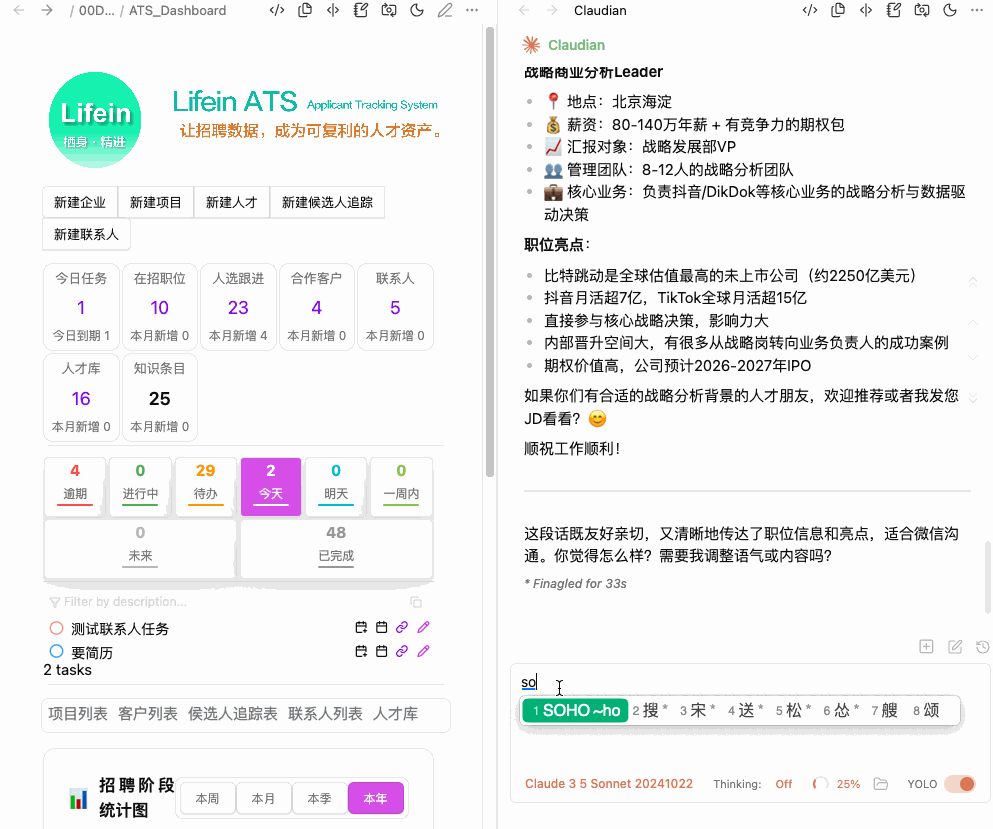Screen dimensions: 993x829
Task: Click 新建企业 button
Action: pos(80,202)
